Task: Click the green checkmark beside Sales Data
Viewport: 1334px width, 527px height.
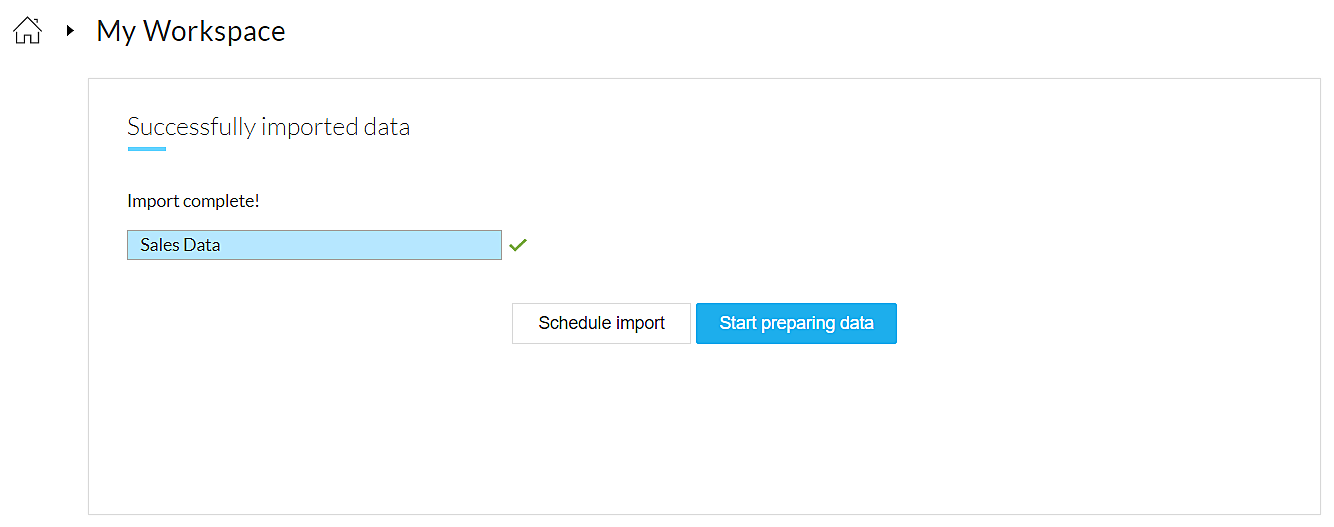Action: (x=517, y=245)
